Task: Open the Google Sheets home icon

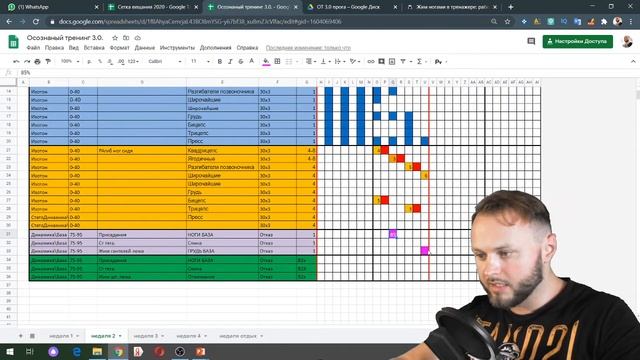Action: tap(13, 42)
